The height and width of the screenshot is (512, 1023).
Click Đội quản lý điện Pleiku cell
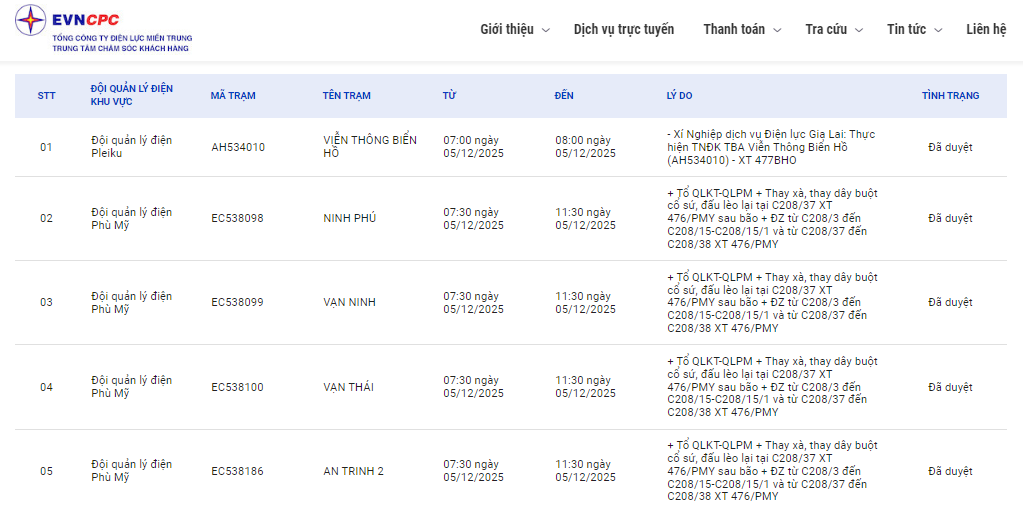tap(131, 147)
